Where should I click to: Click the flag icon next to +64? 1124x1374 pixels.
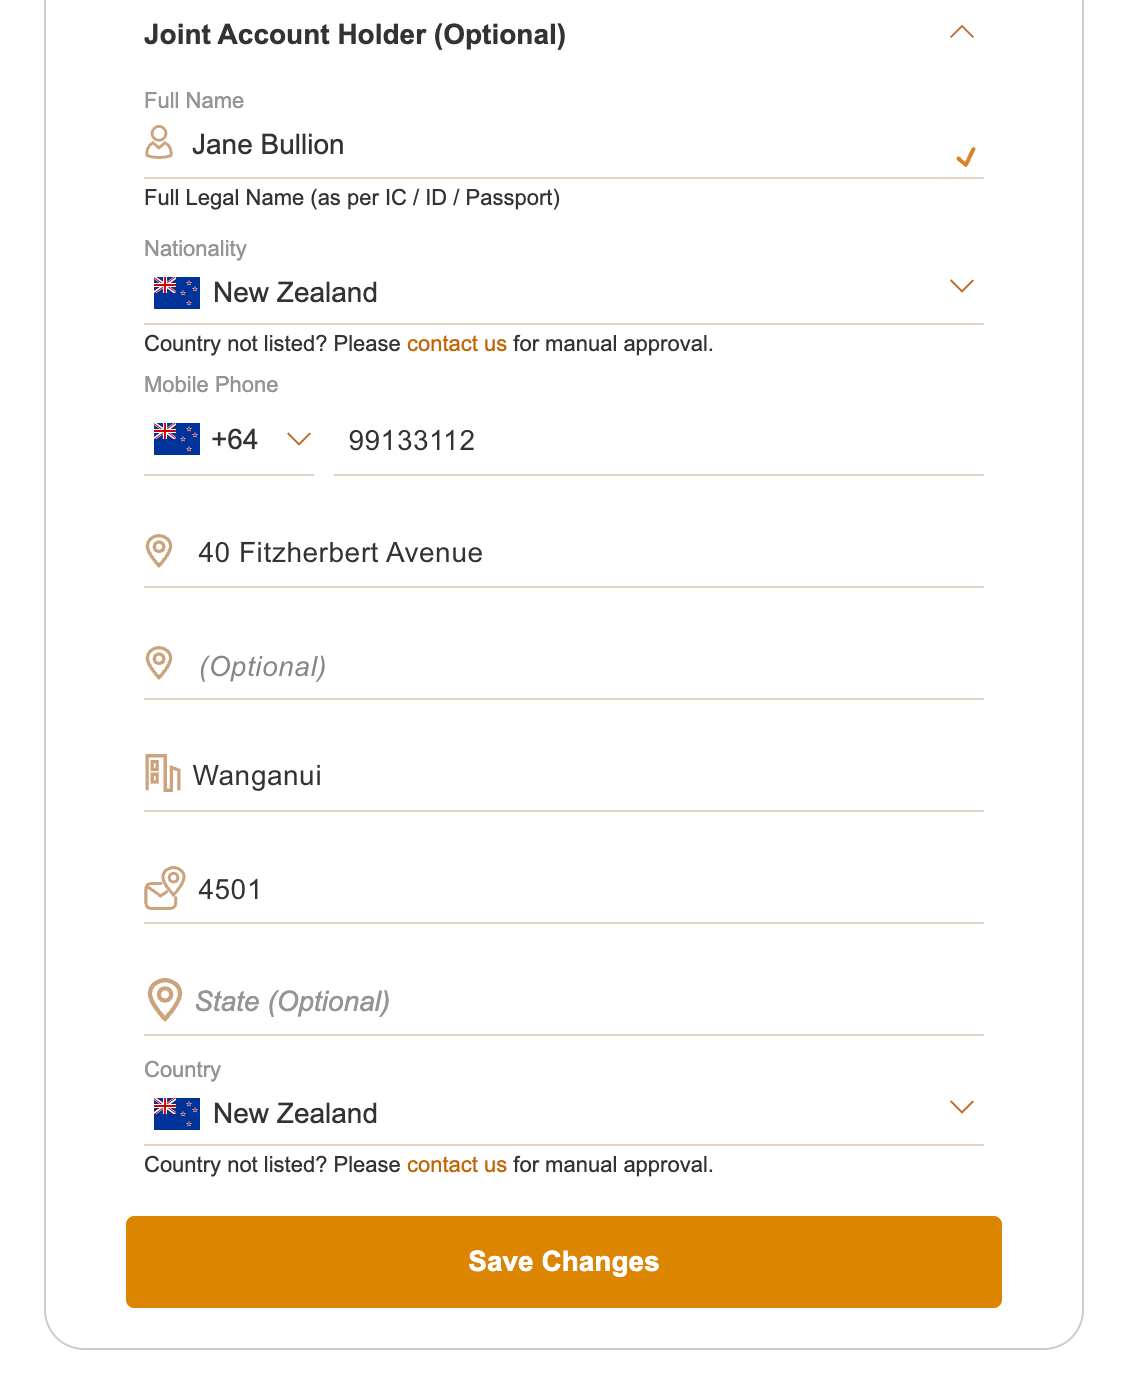click(177, 439)
